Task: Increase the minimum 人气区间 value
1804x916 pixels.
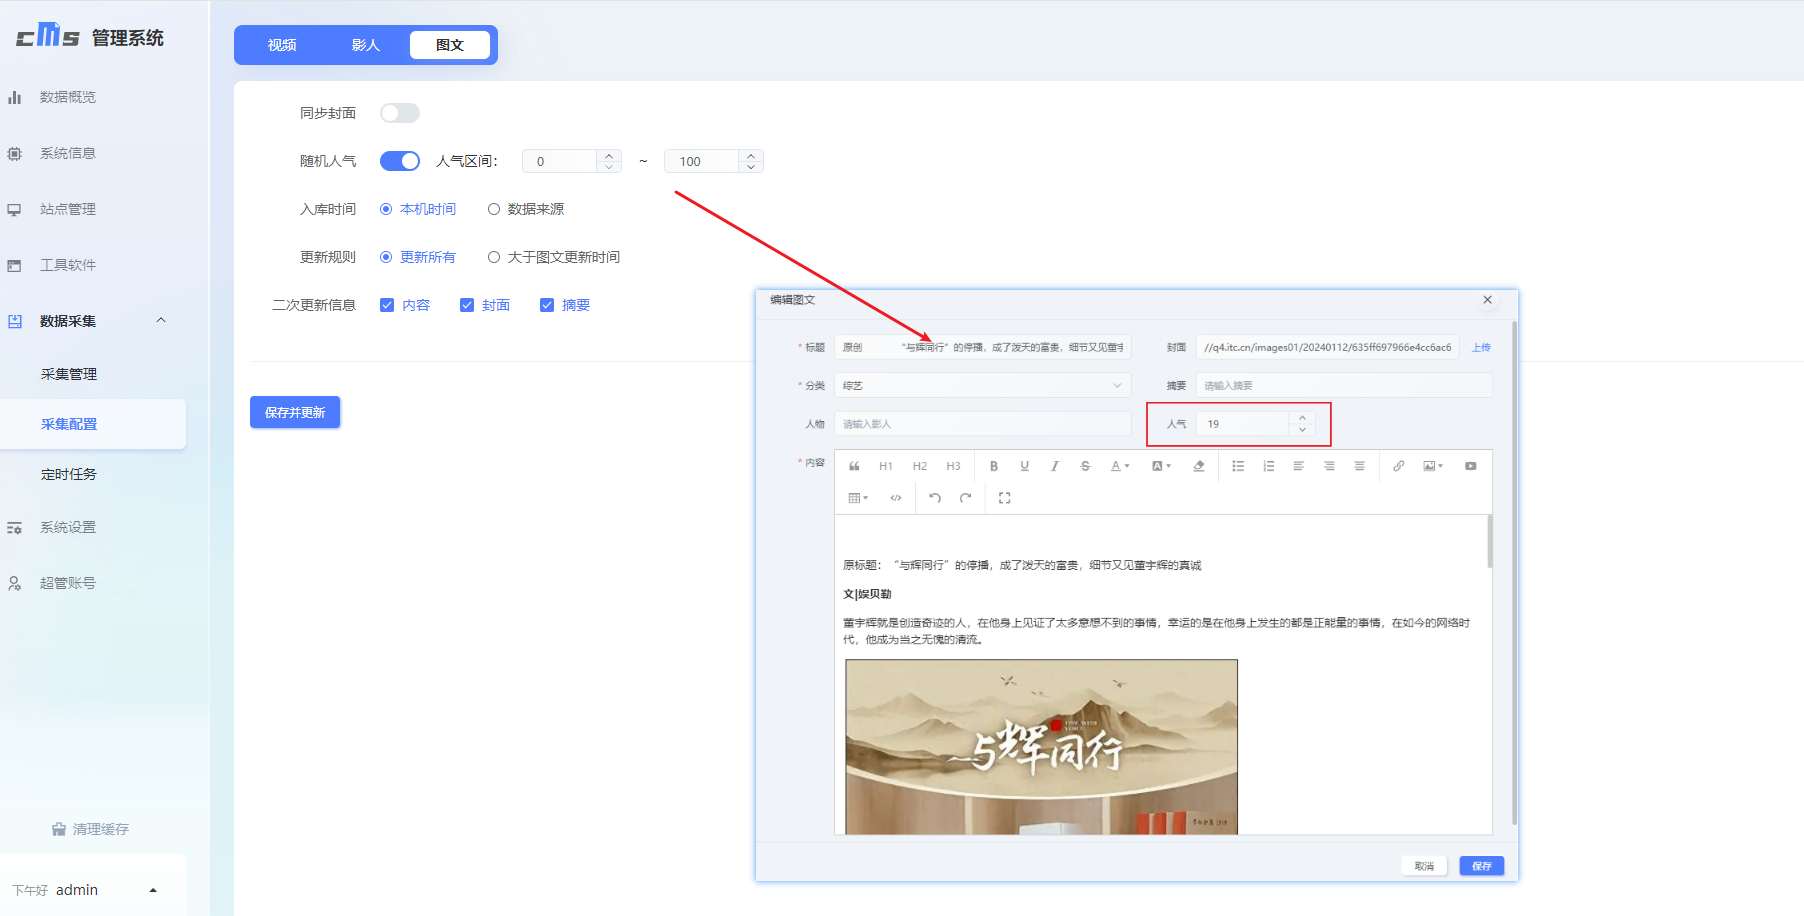Action: (x=609, y=155)
